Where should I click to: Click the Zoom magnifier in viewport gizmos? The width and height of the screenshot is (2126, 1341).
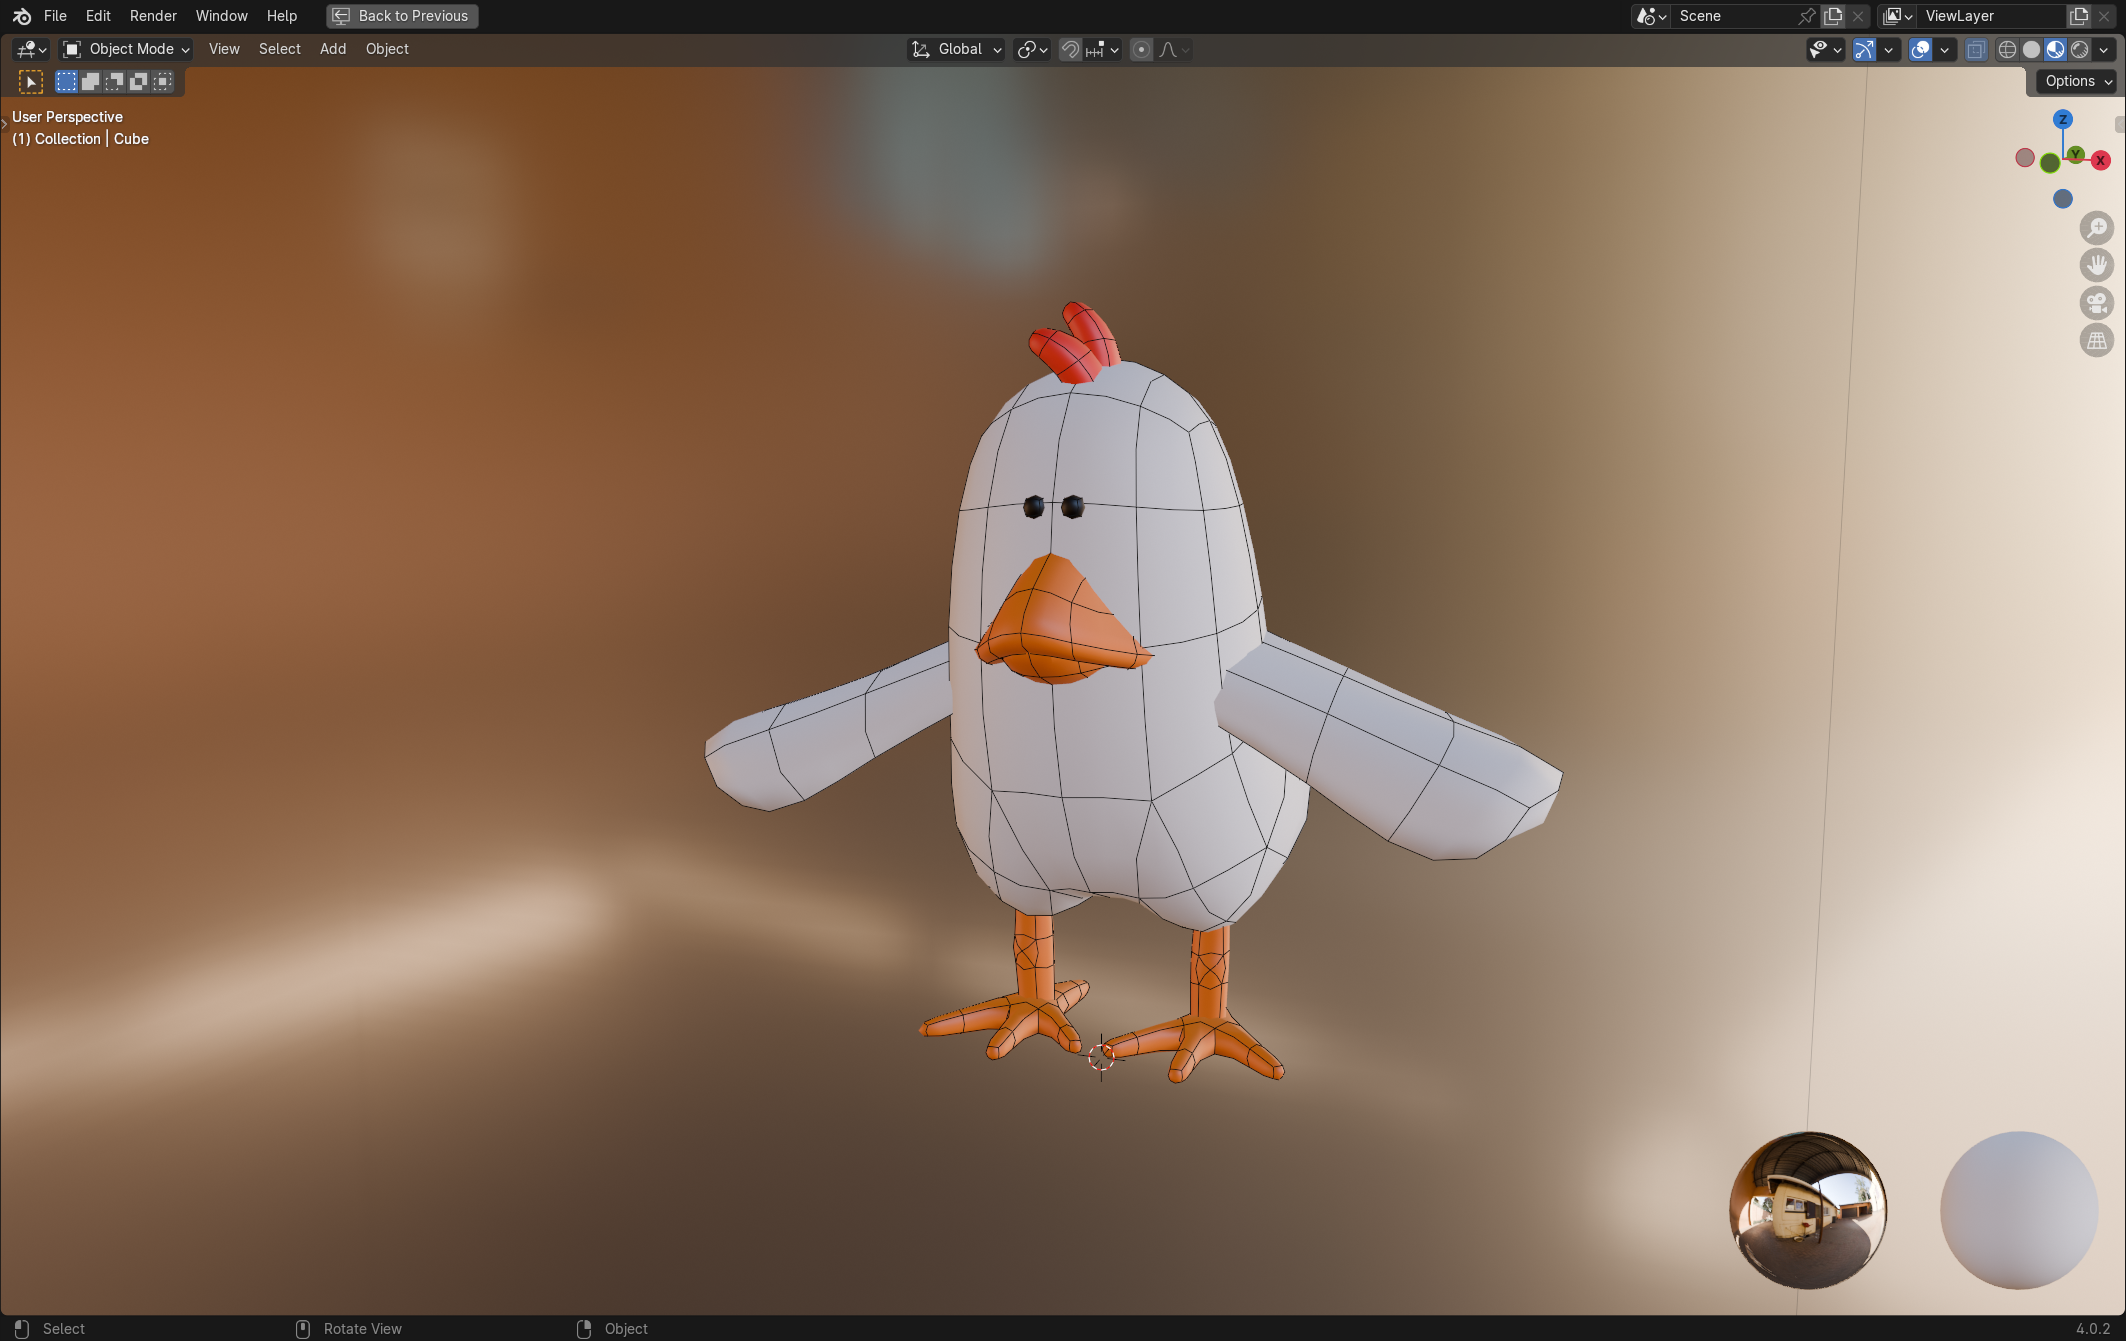tap(2097, 227)
